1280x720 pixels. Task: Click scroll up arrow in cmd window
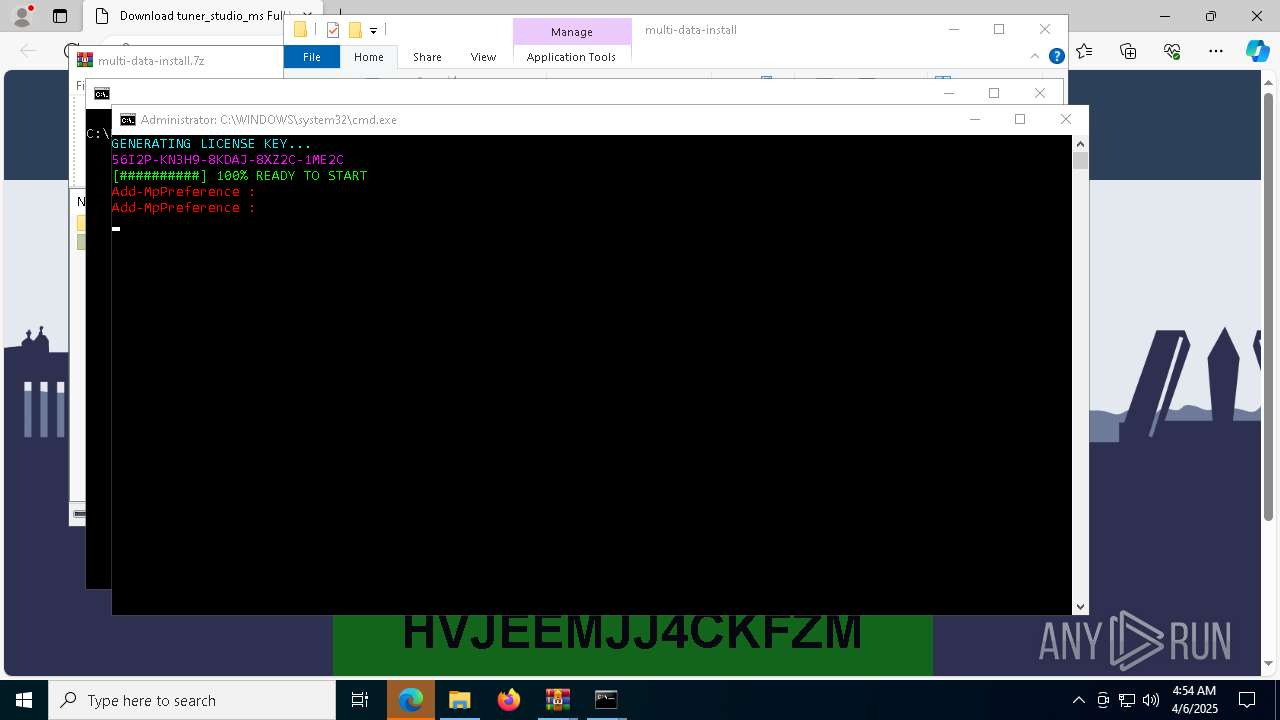[1080, 144]
